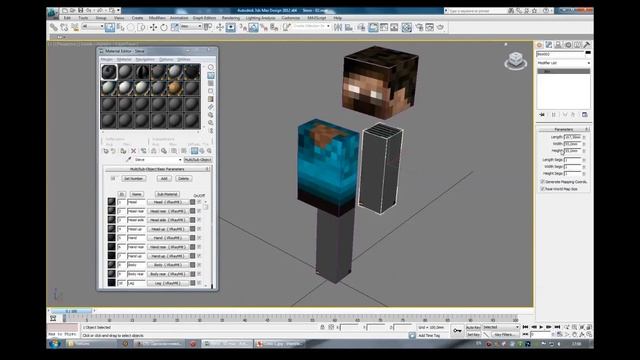The image size is (640, 360).
Task: Open the Help menu
Action: [x=338, y=18]
